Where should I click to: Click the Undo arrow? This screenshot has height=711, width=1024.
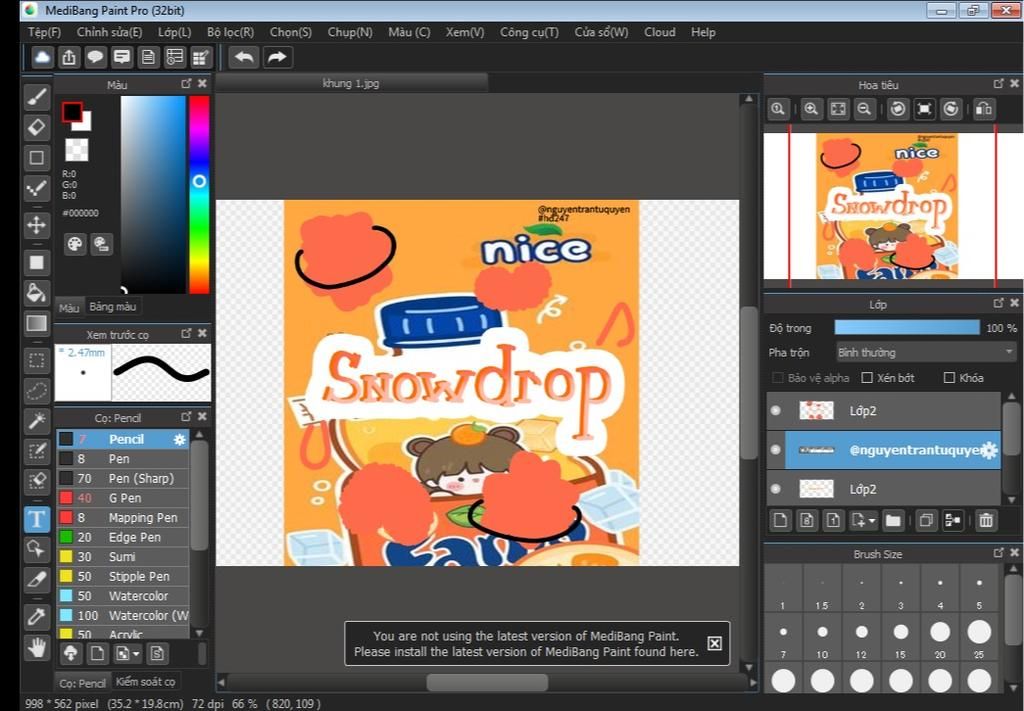pos(244,57)
